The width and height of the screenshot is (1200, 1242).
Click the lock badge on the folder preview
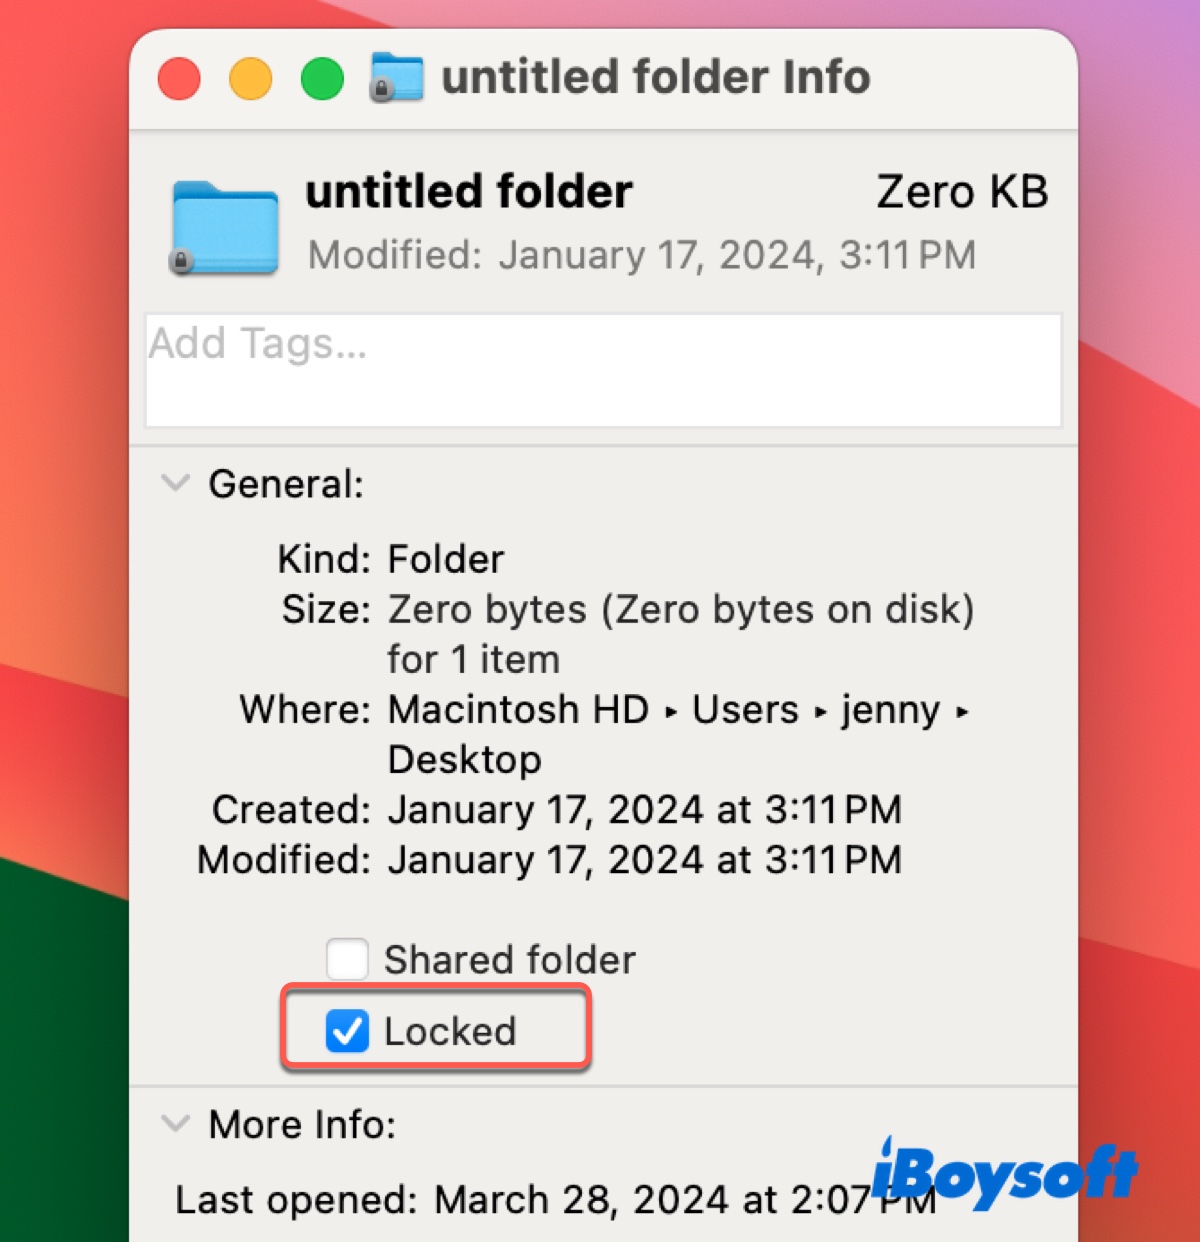pyautogui.click(x=182, y=262)
